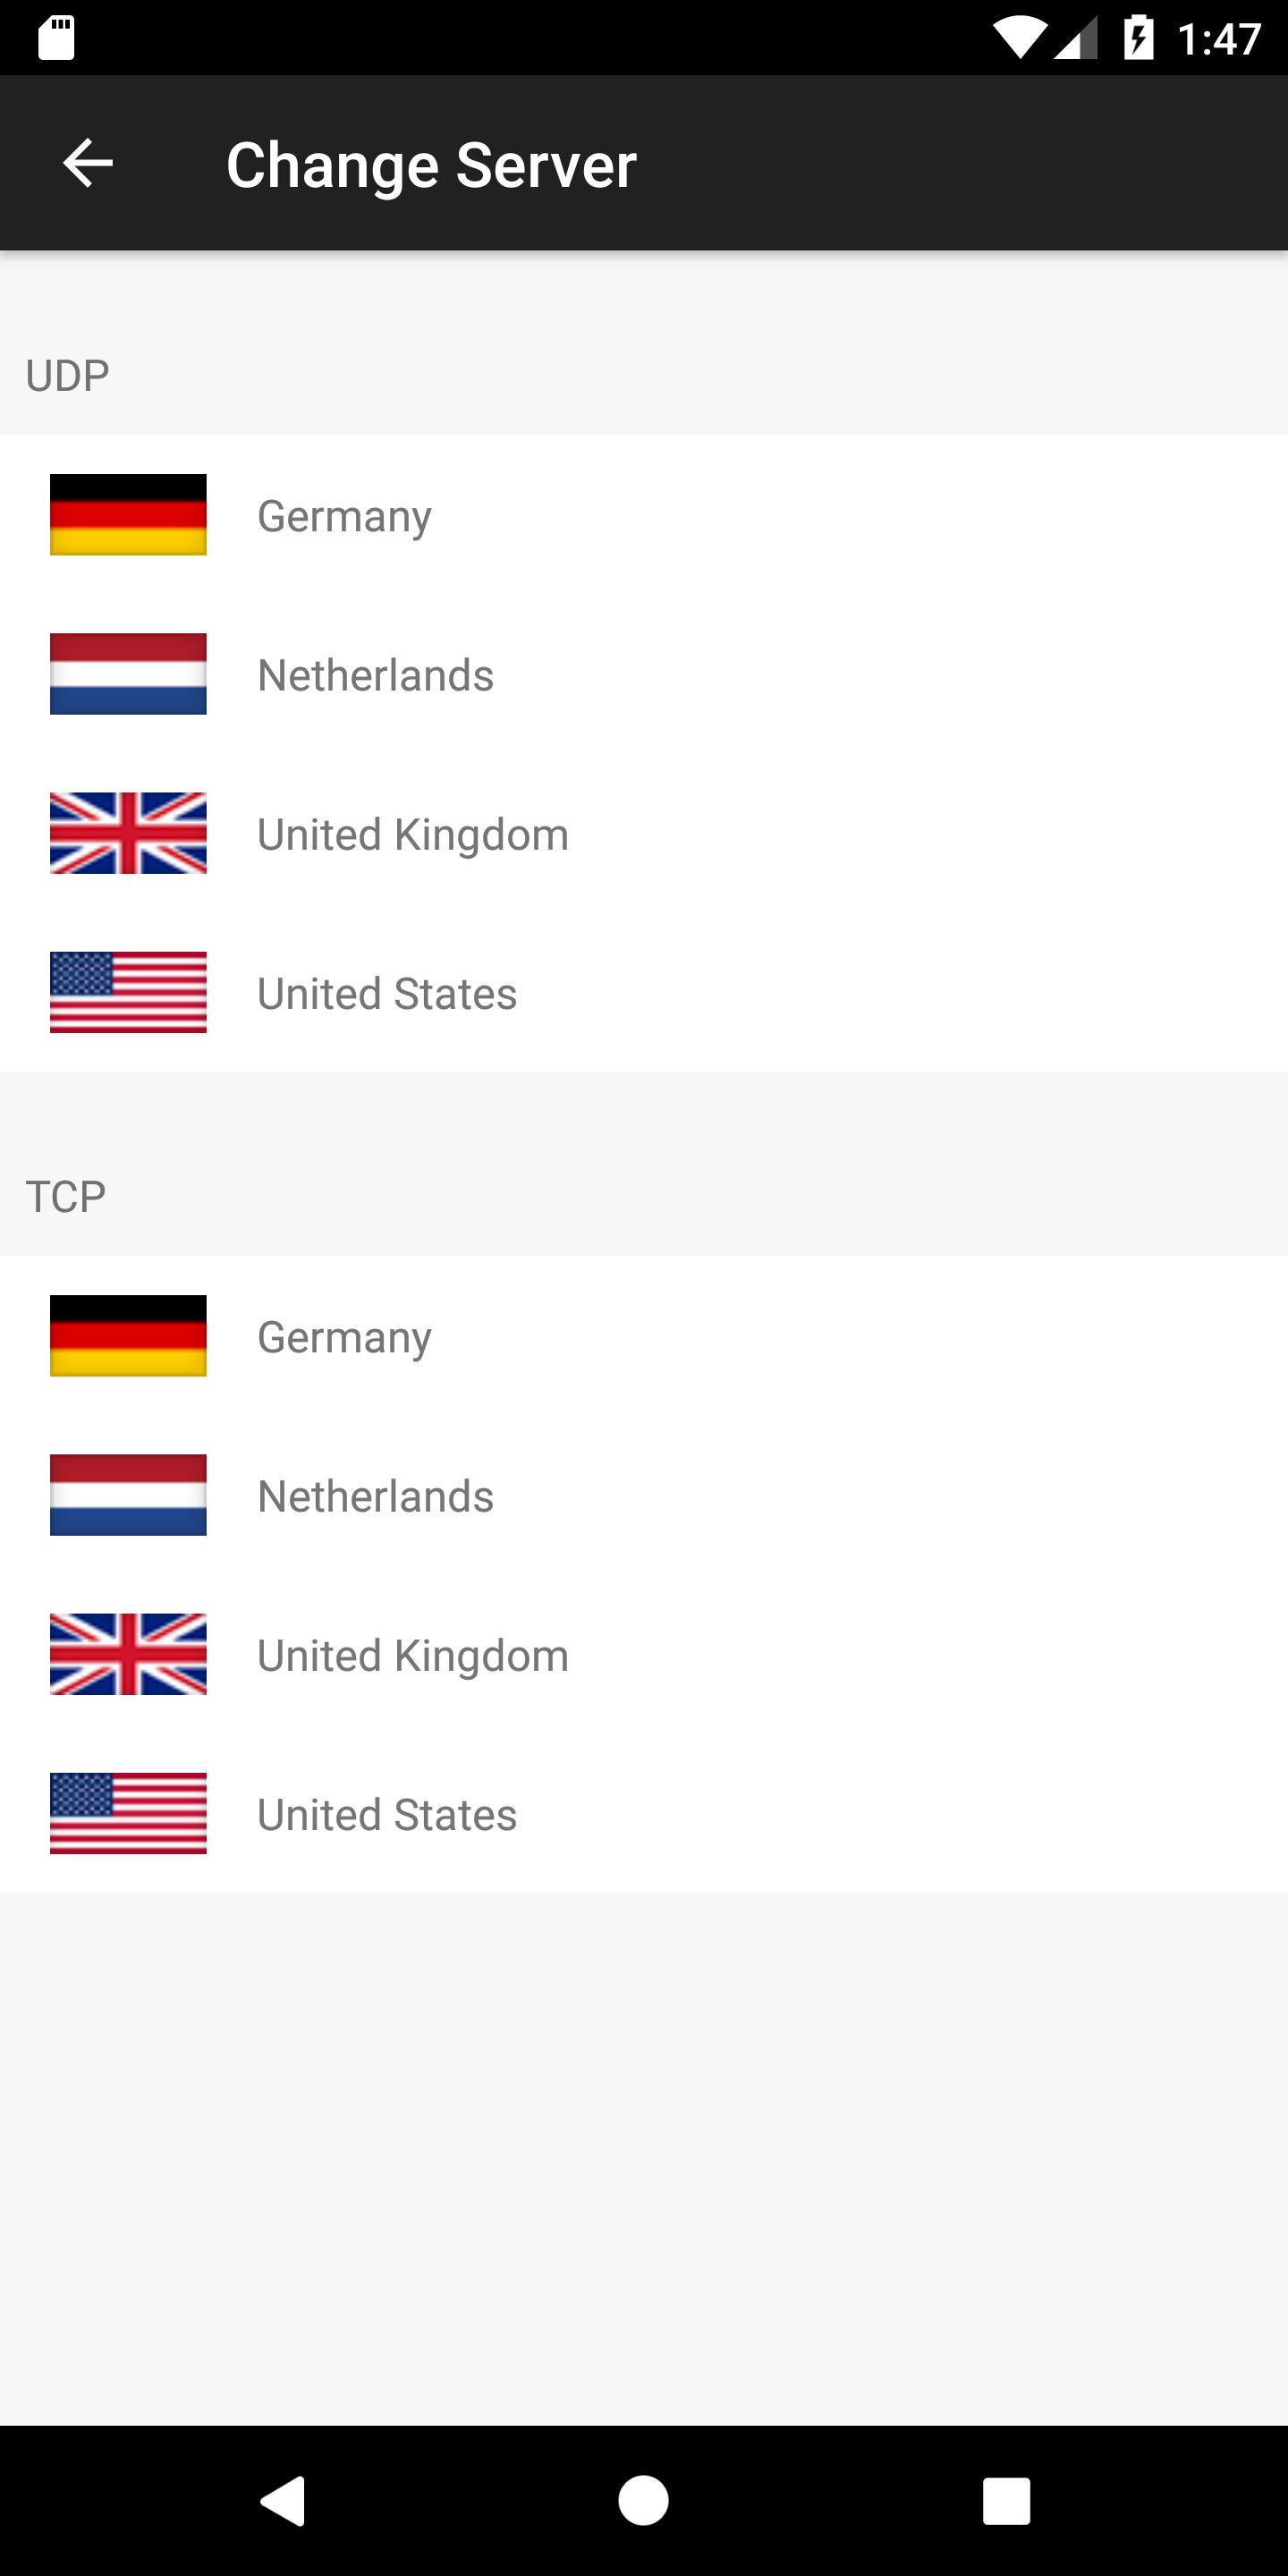1288x2576 pixels.
Task: Tap the Netherlands flag under UDP
Action: (x=128, y=674)
